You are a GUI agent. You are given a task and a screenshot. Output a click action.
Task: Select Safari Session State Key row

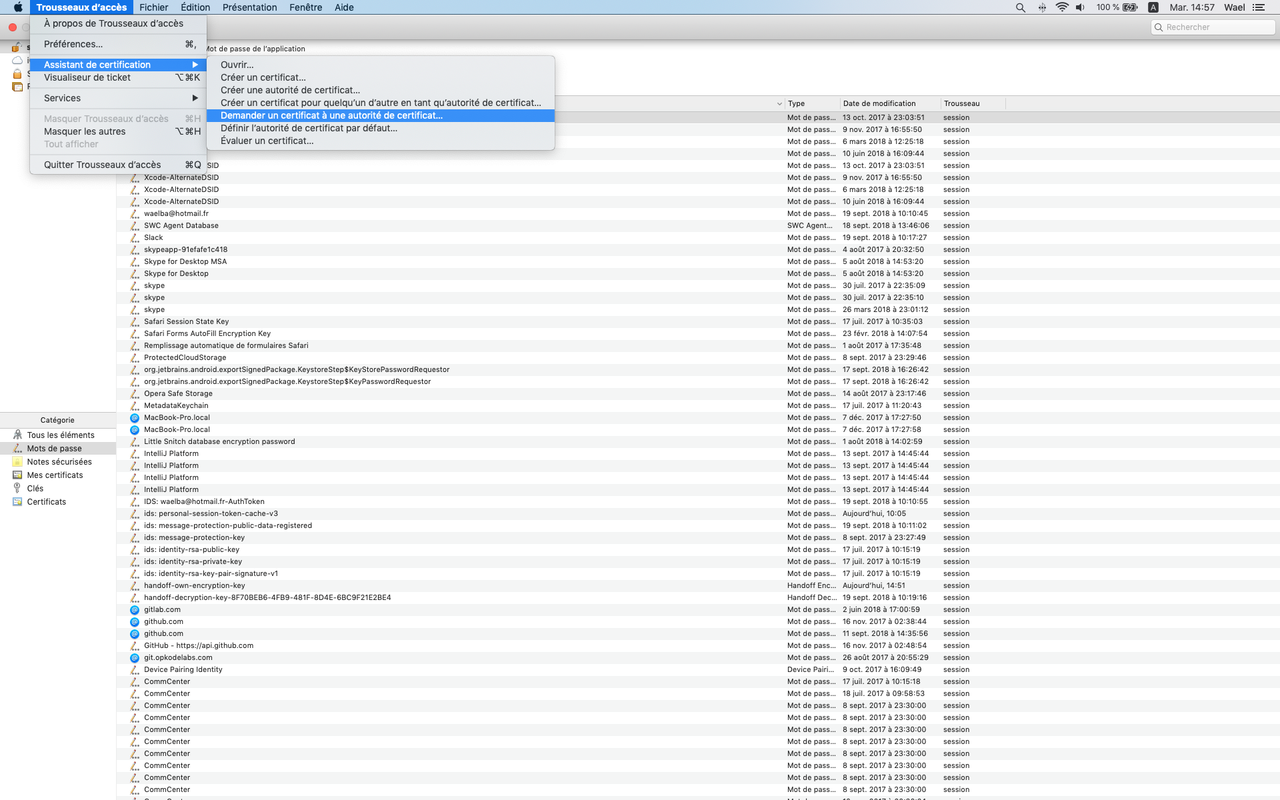click(x=698, y=321)
